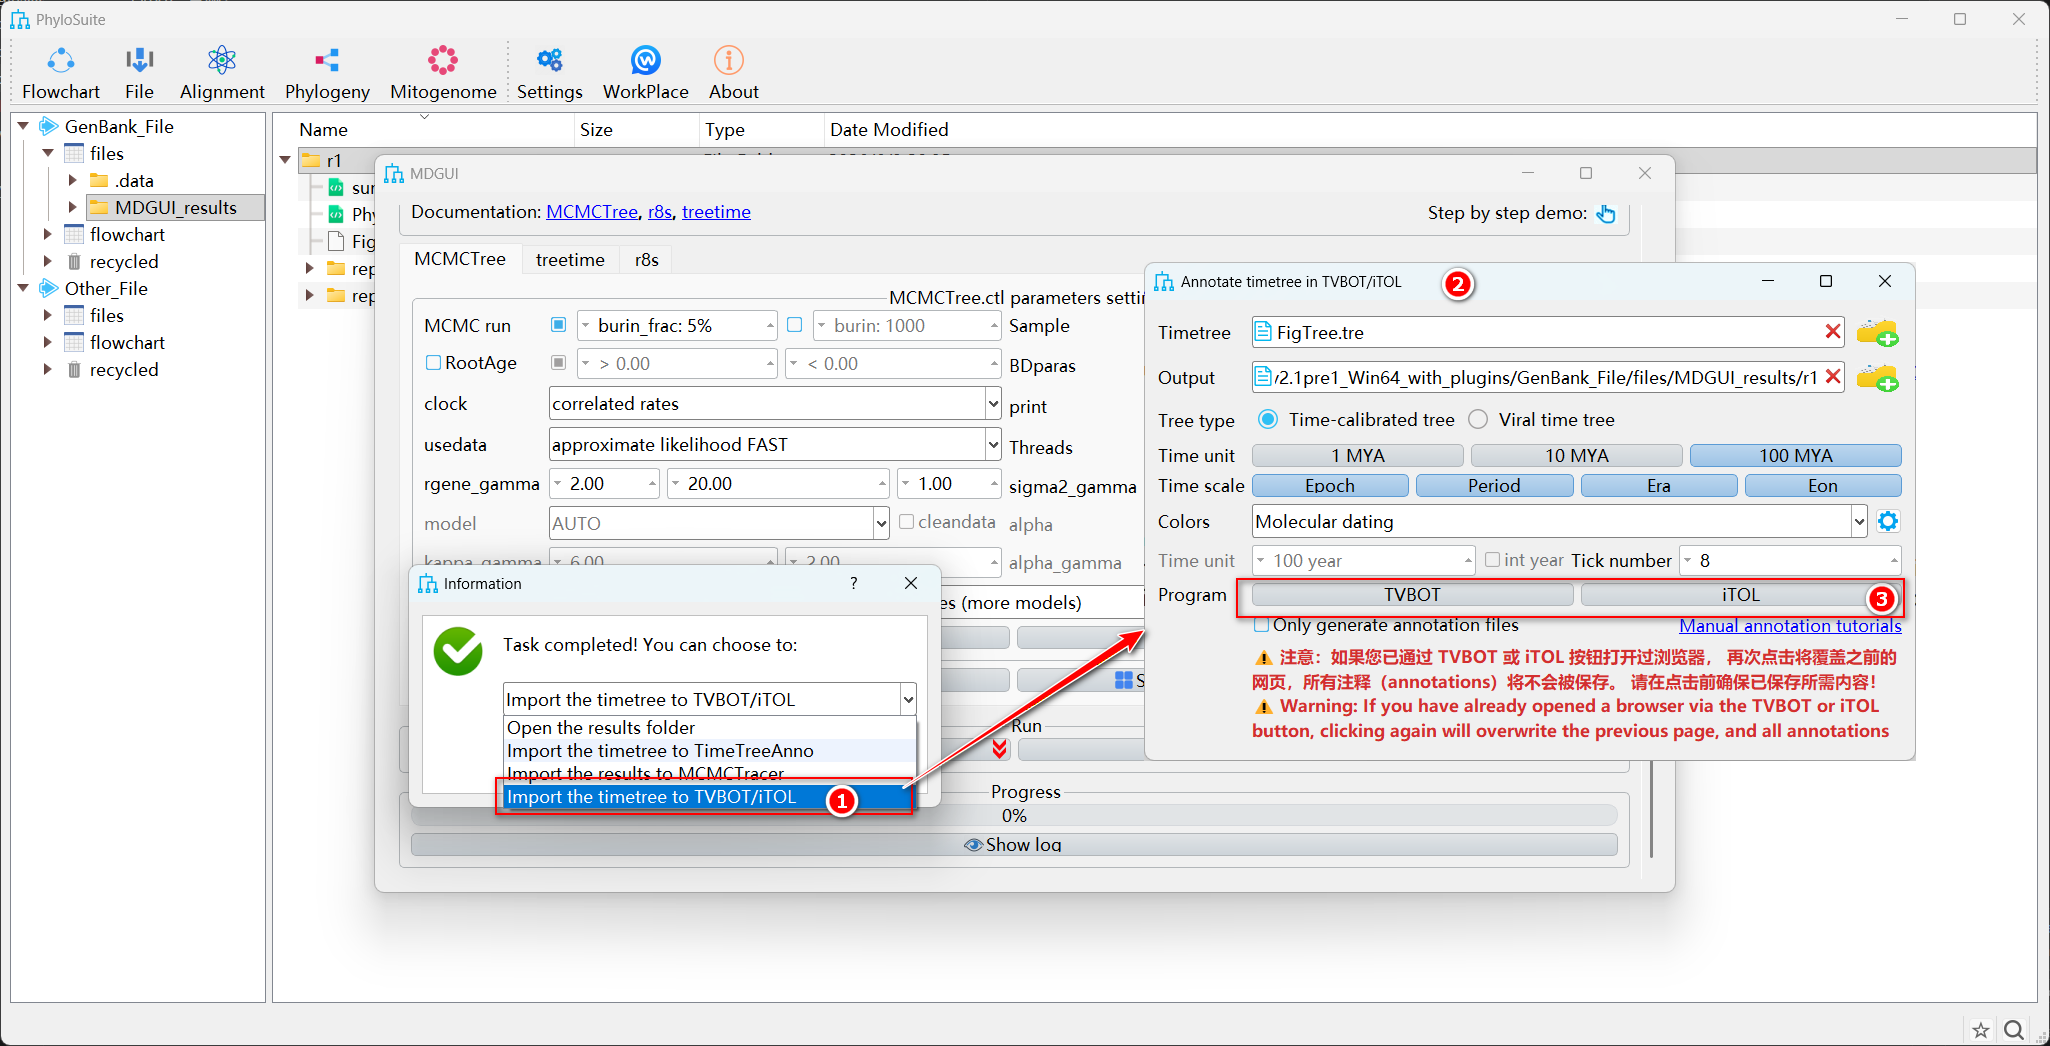Open the Mitogenome toolbar icon
2050x1046 pixels.
[443, 73]
